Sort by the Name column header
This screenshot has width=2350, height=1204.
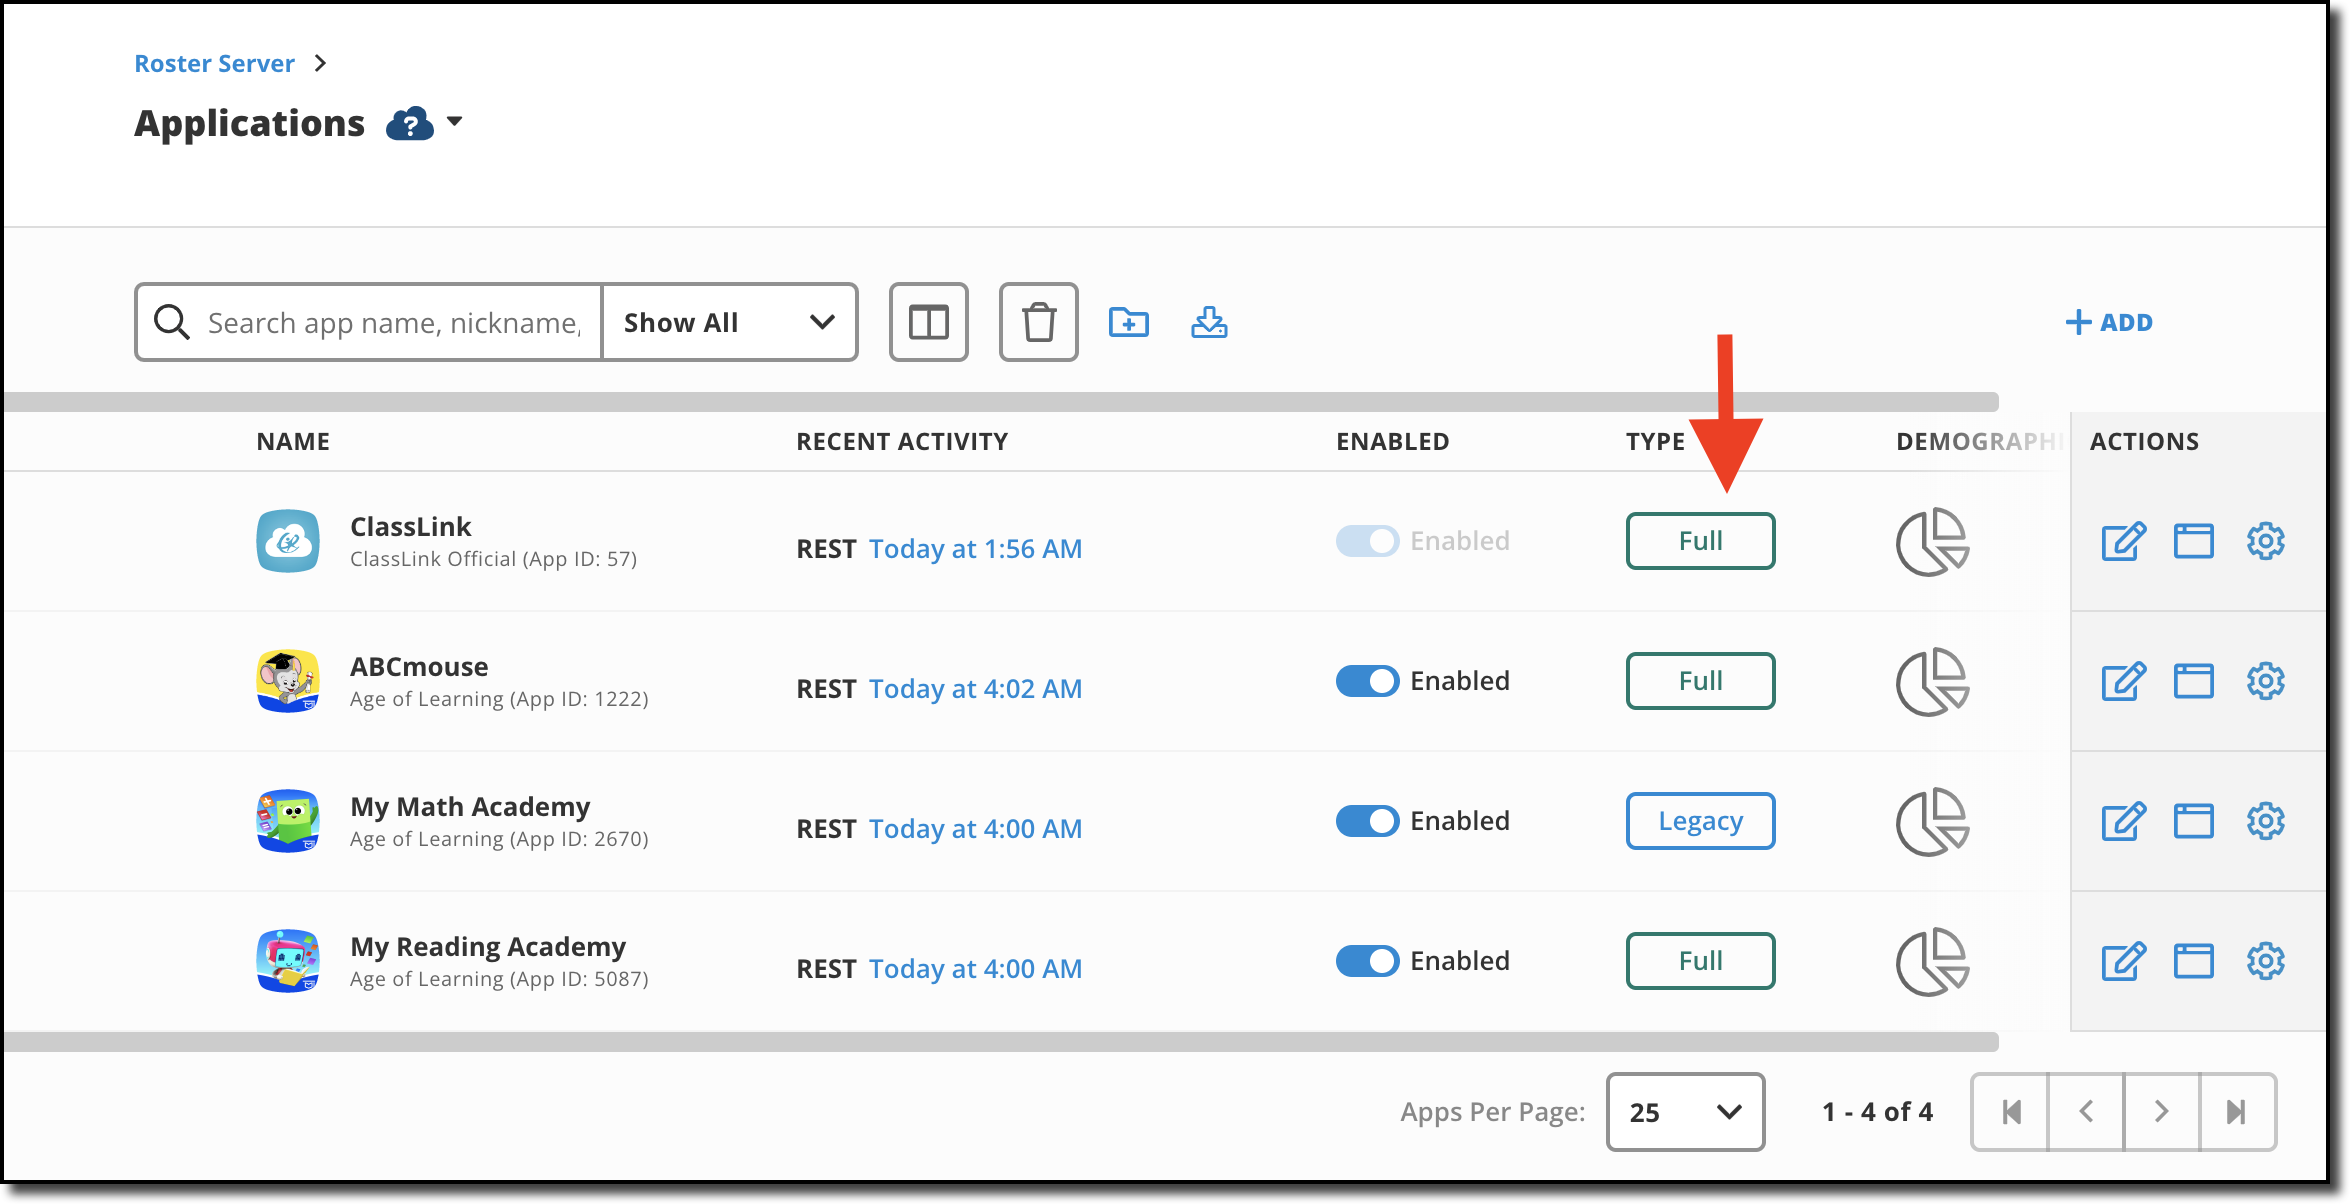[293, 441]
